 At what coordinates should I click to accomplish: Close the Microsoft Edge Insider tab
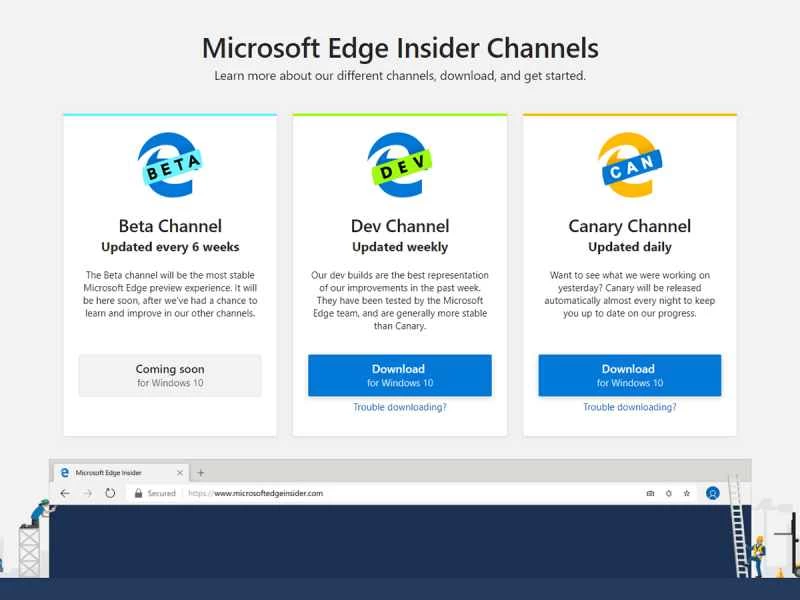(180, 472)
